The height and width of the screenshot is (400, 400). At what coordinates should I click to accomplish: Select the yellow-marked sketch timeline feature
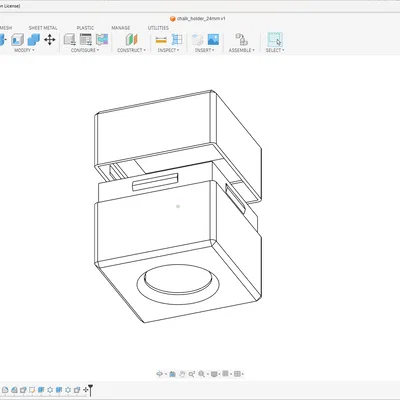[32, 390]
